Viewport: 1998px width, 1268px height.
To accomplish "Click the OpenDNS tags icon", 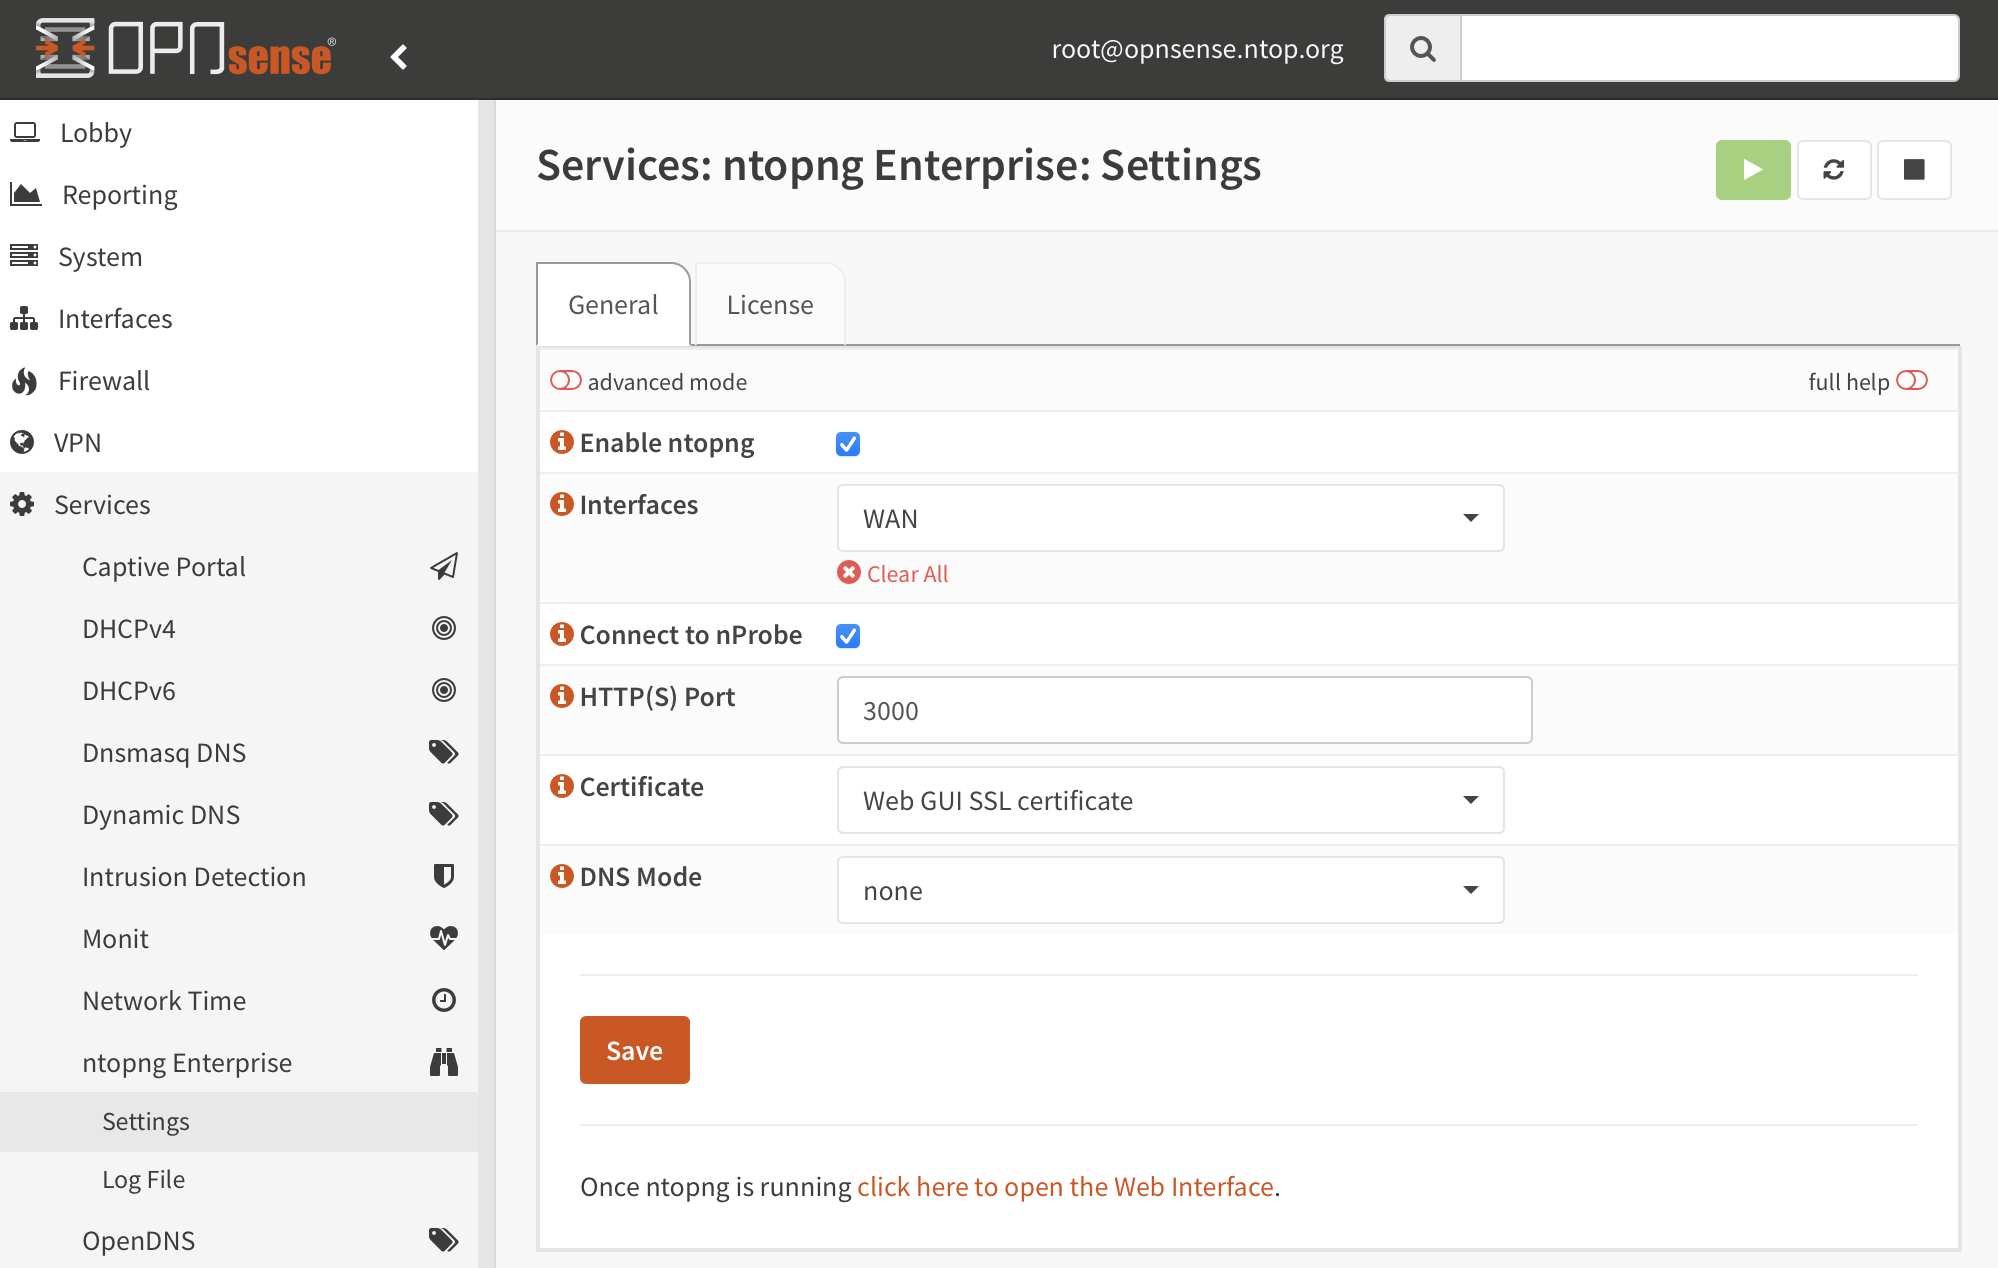I will tap(444, 1240).
